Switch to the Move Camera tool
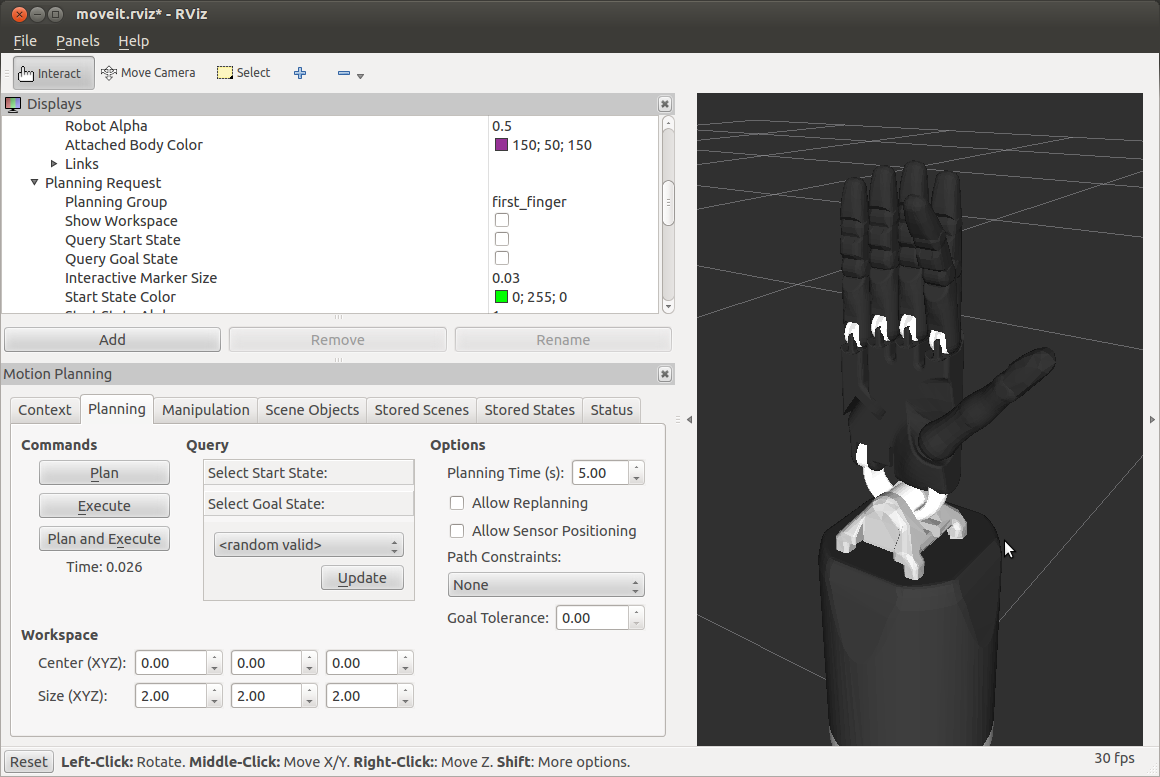 [x=149, y=73]
